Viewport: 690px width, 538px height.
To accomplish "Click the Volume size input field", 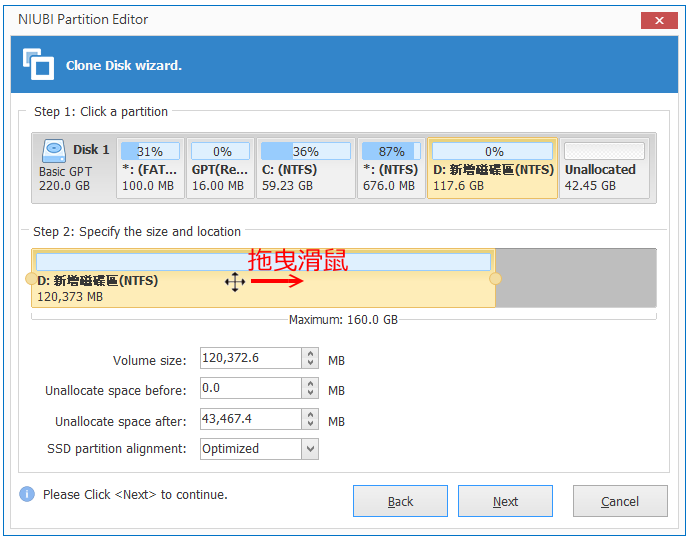I will point(251,358).
